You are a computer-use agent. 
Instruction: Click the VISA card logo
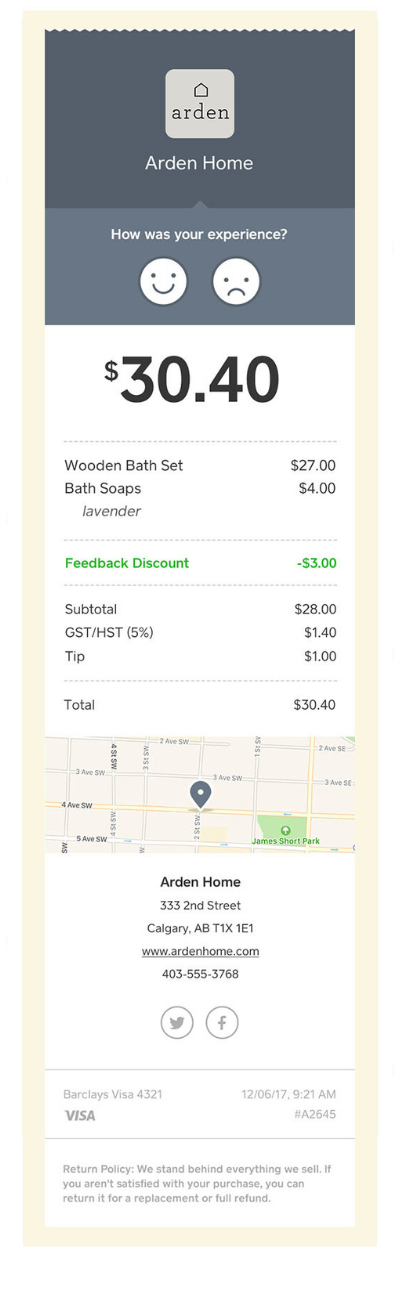pyautogui.click(x=80, y=1115)
